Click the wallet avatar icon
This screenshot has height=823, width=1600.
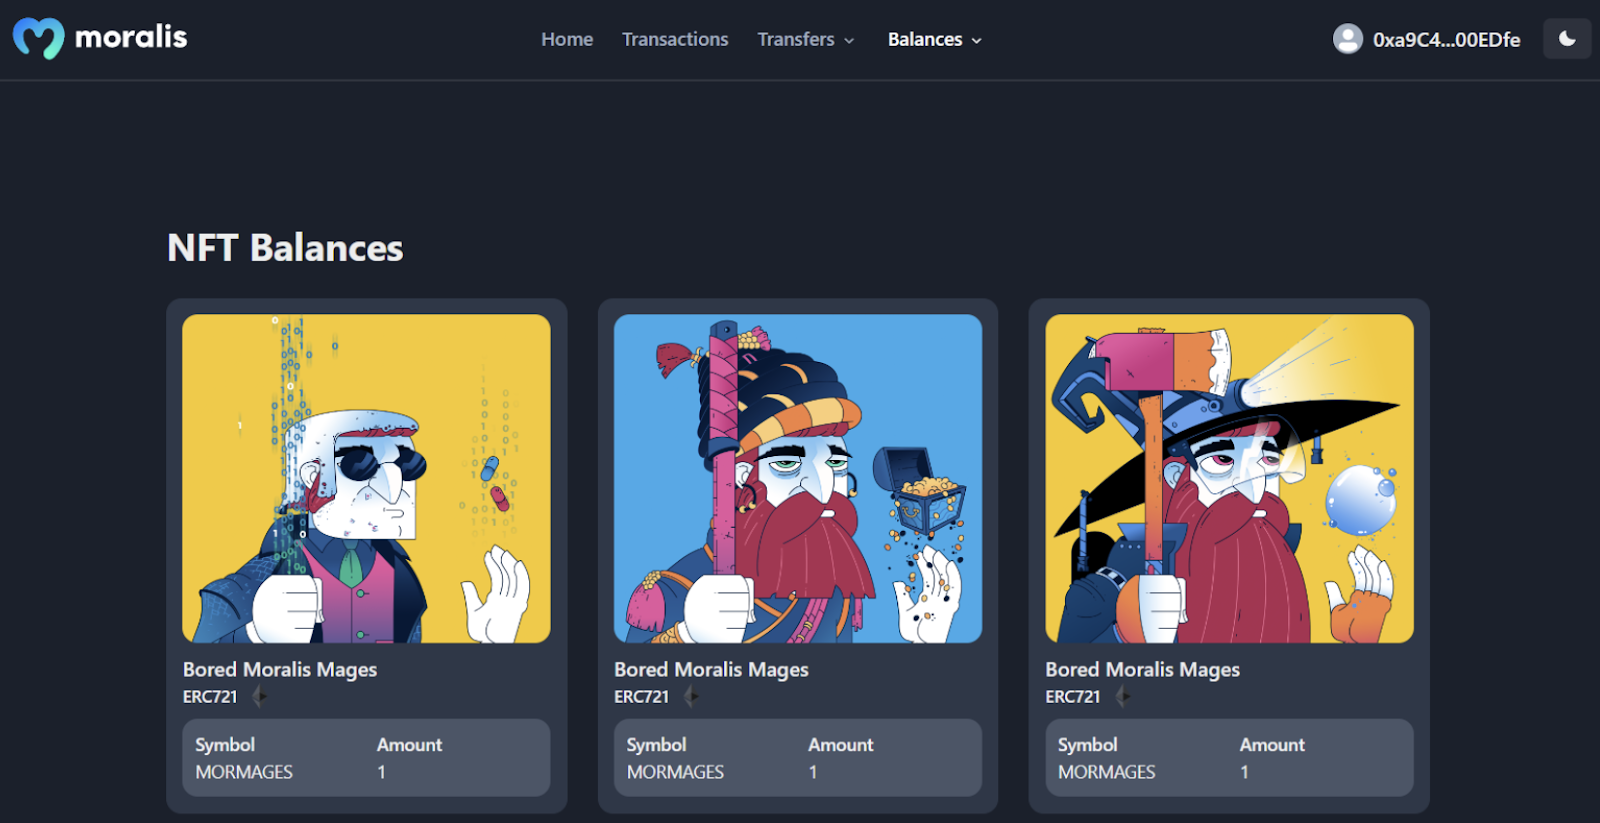pyautogui.click(x=1348, y=39)
